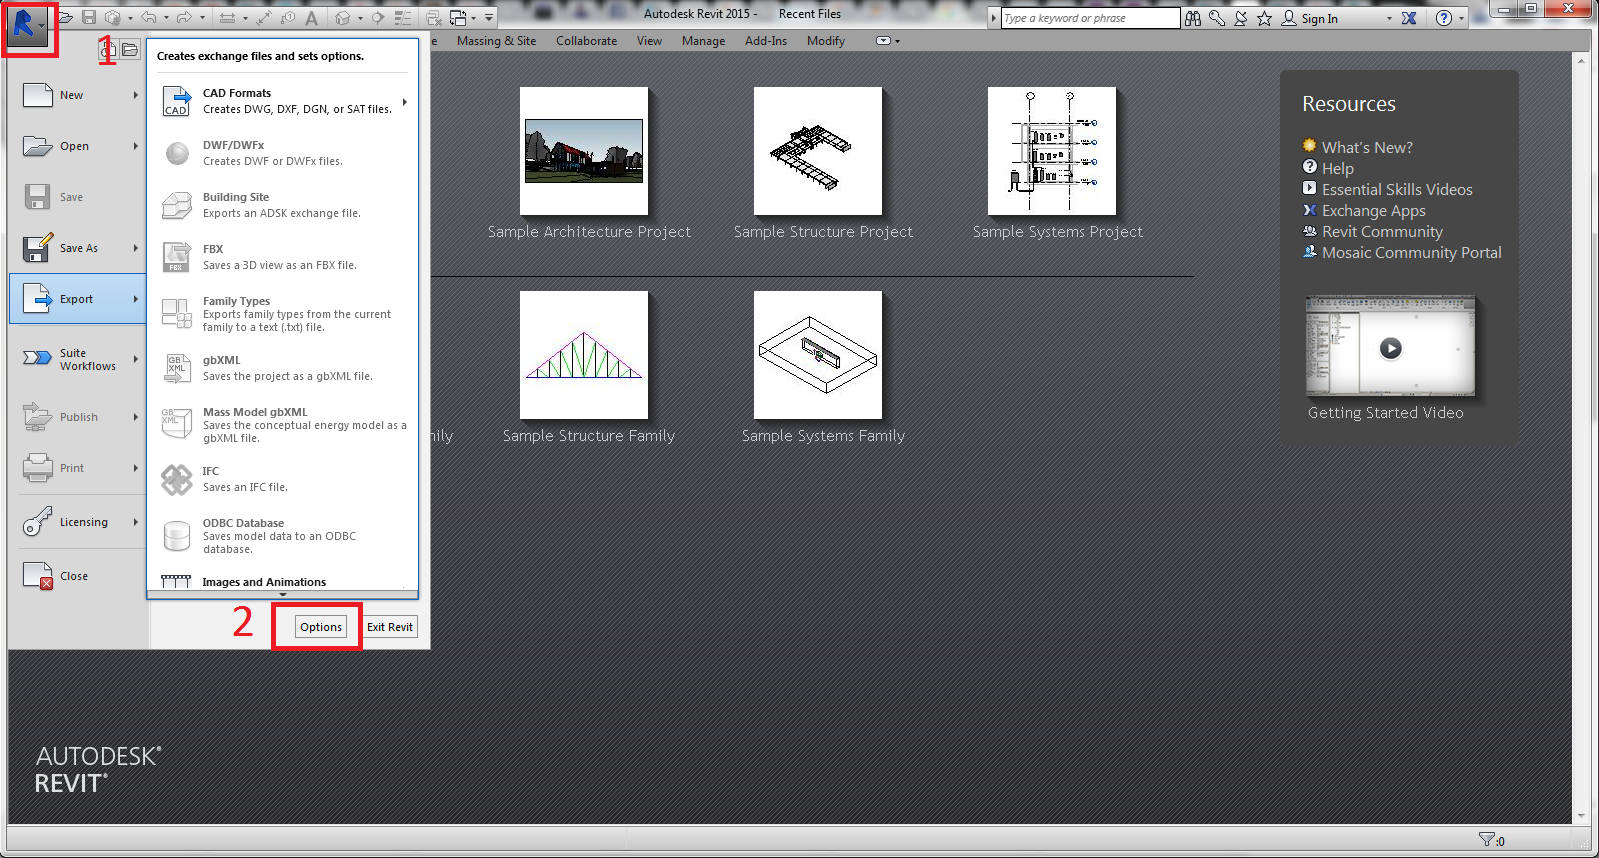The width and height of the screenshot is (1599, 858).
Task: Select the Tag by Category tool icon
Action: [x=288, y=17]
